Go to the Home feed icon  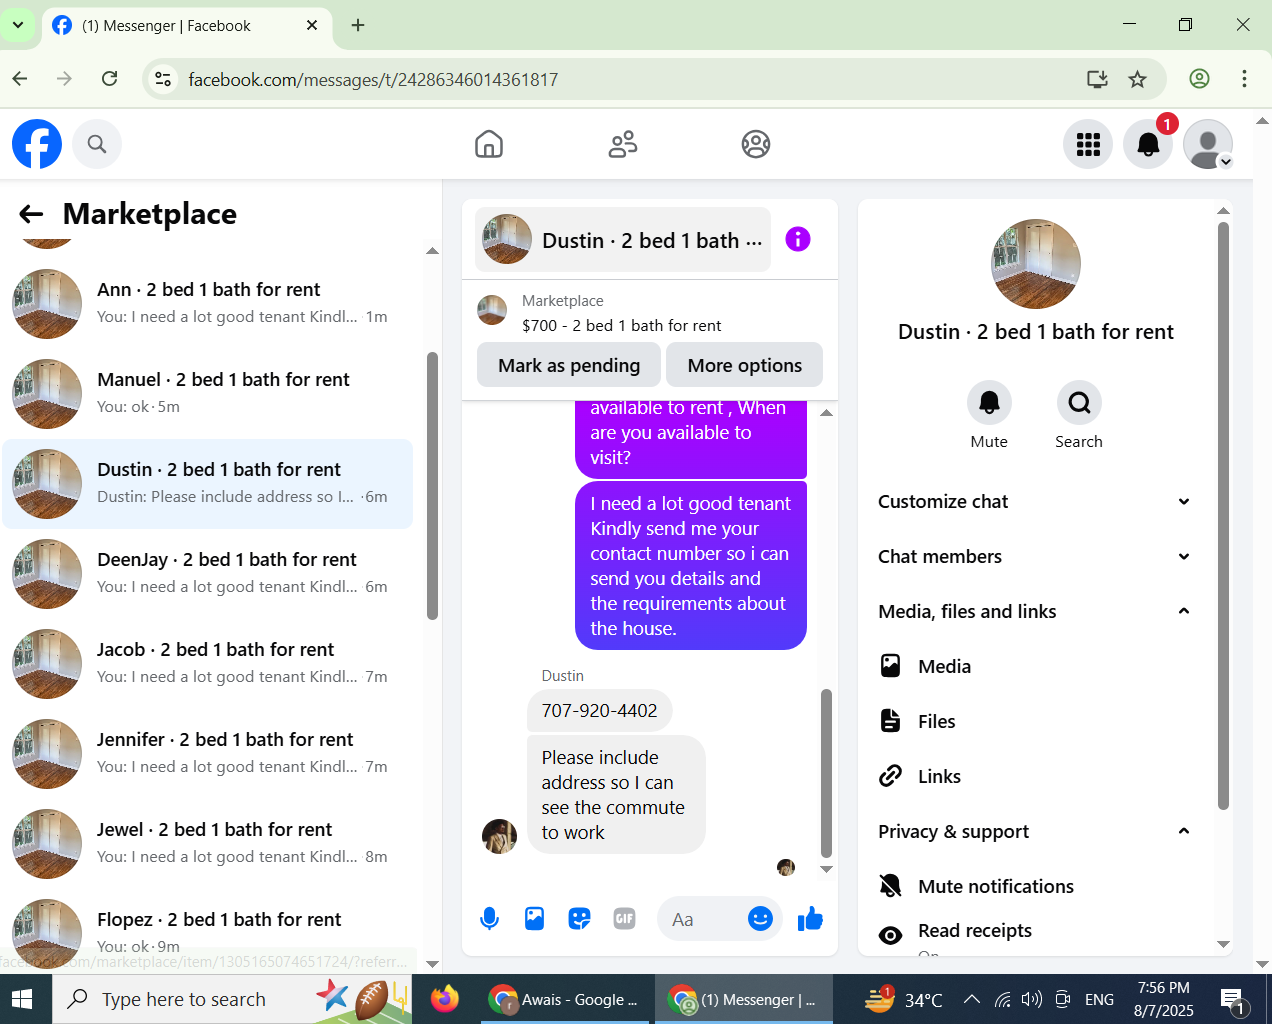(489, 144)
